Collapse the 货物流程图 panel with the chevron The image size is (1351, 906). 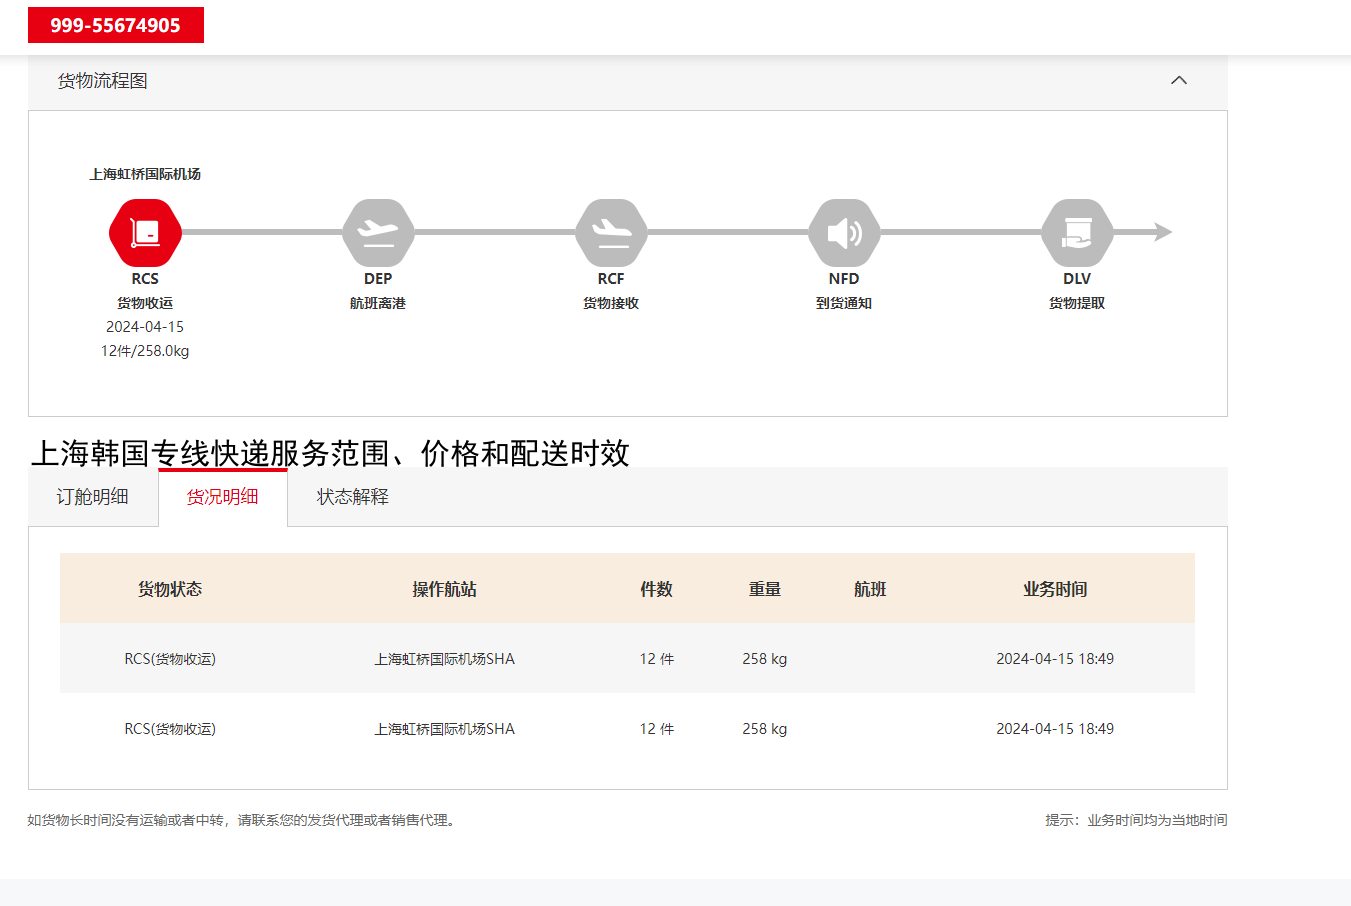[1179, 80]
